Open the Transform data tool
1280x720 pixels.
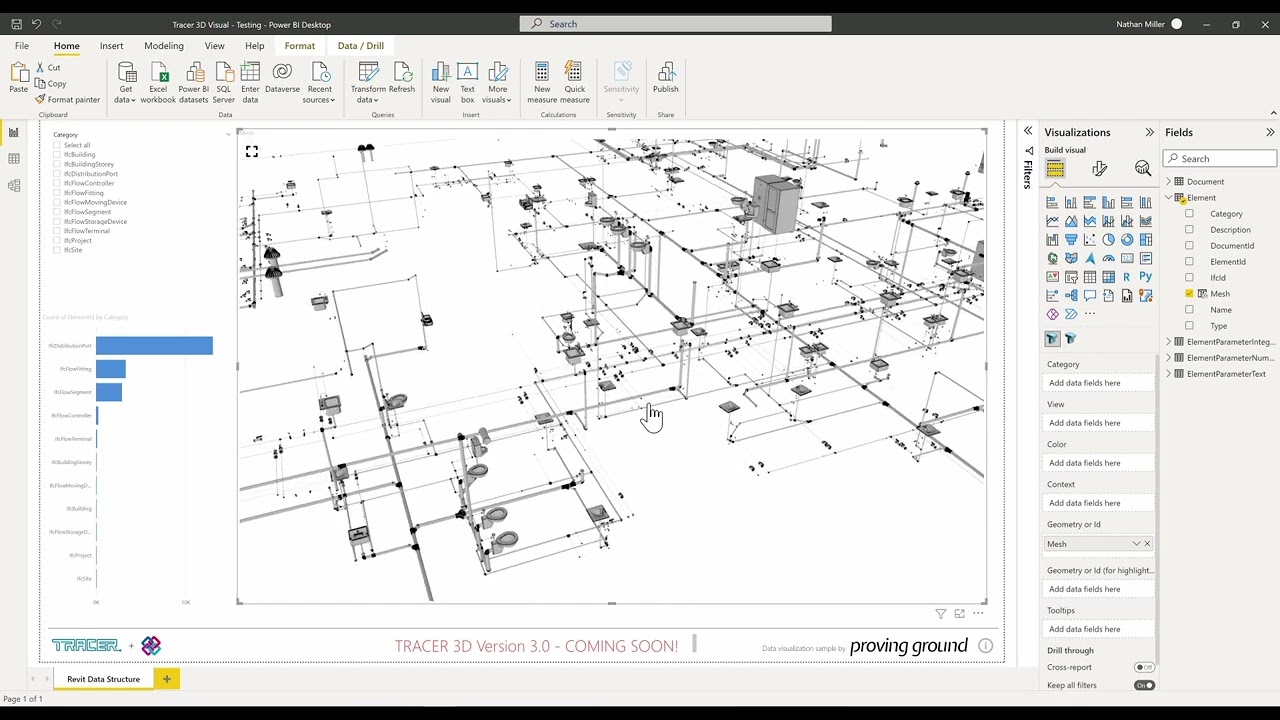(x=368, y=80)
